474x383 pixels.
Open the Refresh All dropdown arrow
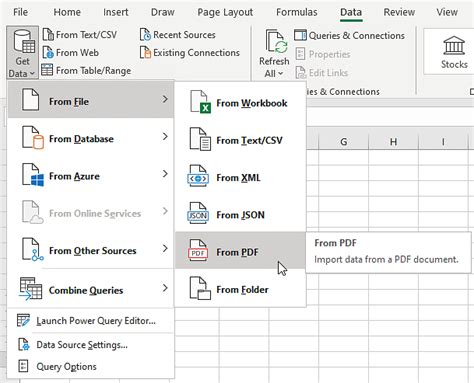point(280,73)
